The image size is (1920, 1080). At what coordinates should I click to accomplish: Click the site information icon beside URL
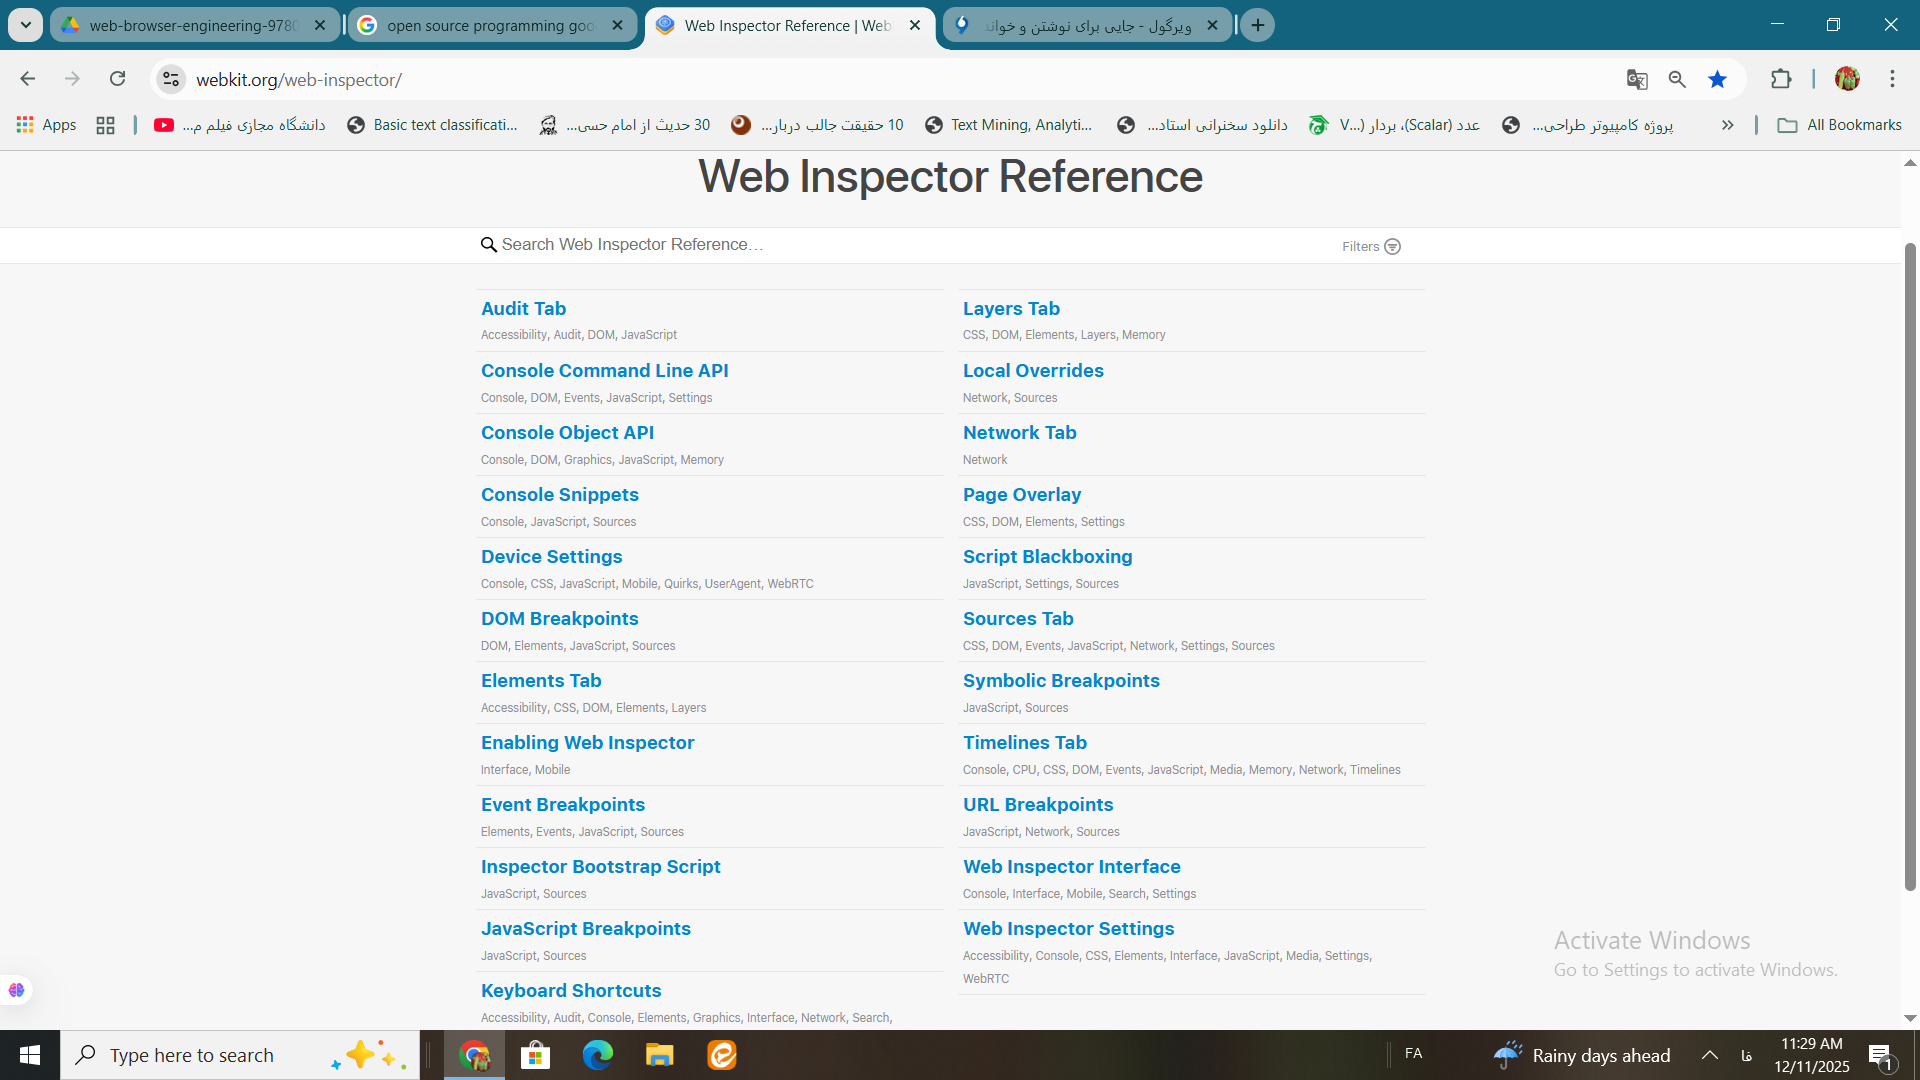point(171,79)
